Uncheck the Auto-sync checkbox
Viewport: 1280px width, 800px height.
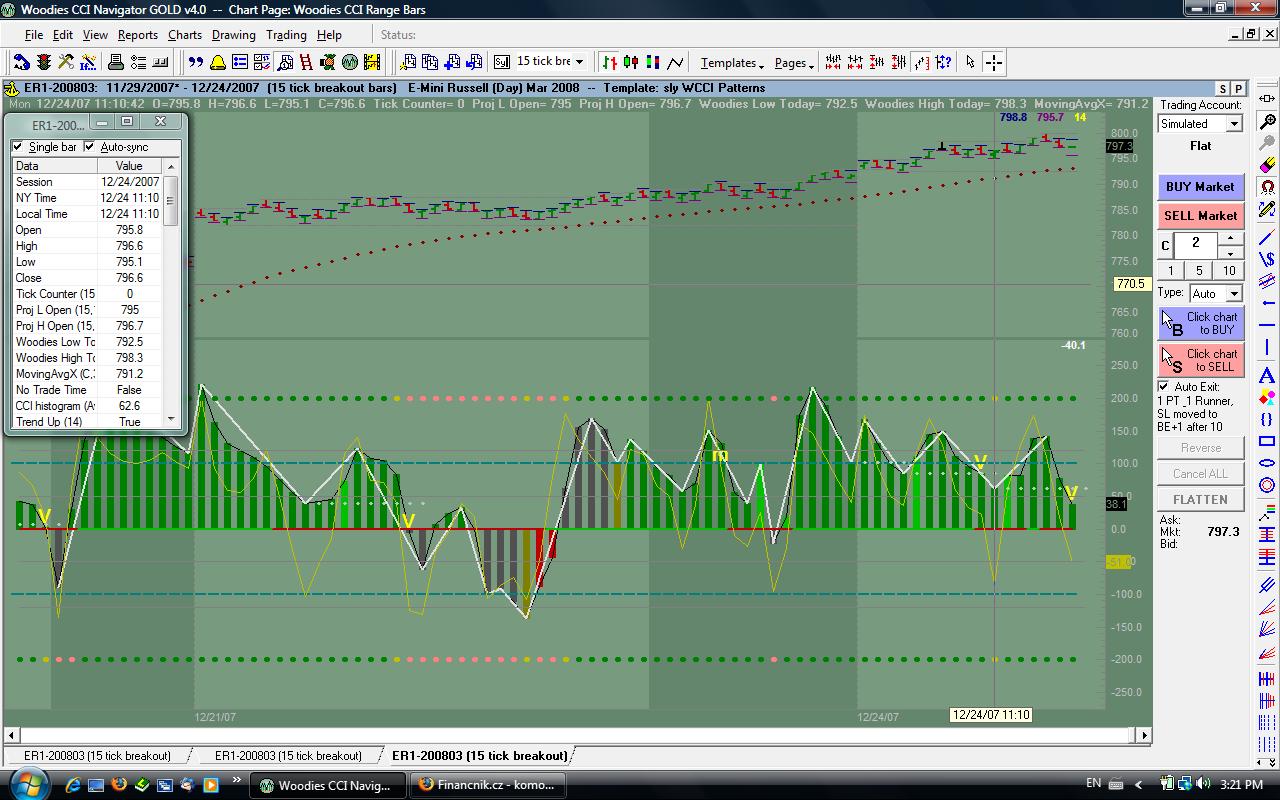90,147
